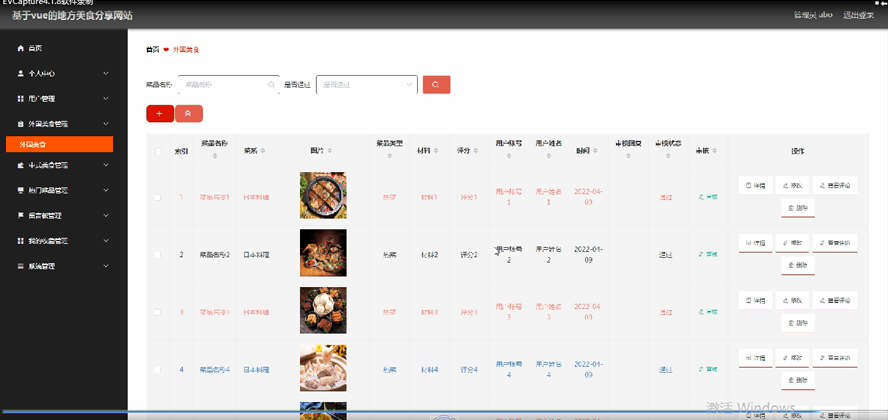Open the 是否通过 dropdown filter
Image resolution: width=888 pixels, height=420 pixels.
[366, 84]
